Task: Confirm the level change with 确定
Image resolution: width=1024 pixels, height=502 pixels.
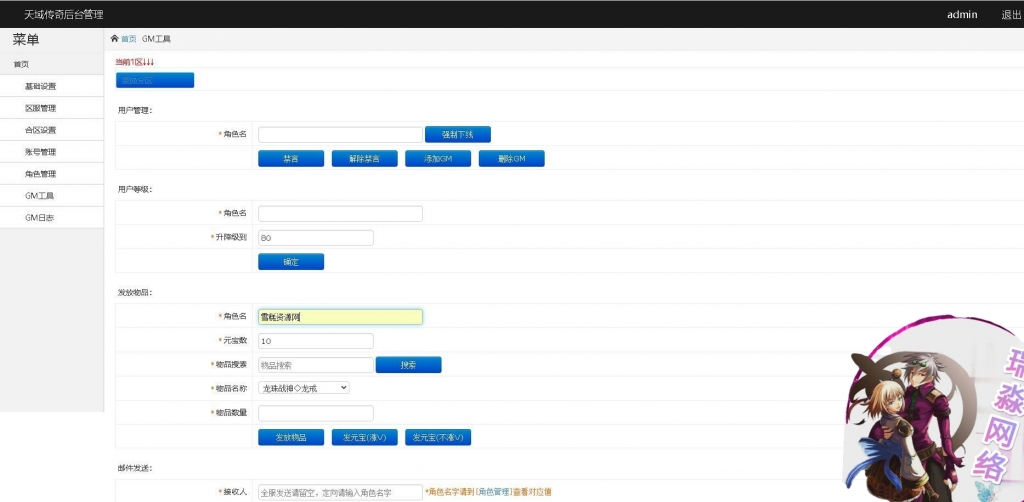Action: pos(291,262)
